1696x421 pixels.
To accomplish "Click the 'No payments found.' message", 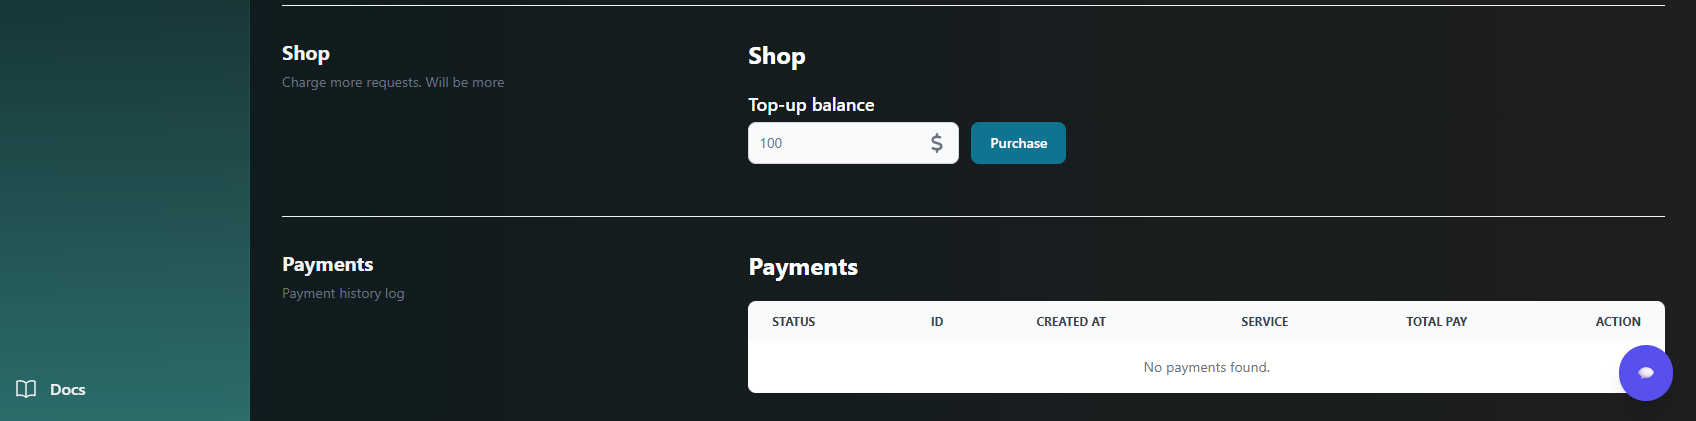I will pyautogui.click(x=1206, y=367).
